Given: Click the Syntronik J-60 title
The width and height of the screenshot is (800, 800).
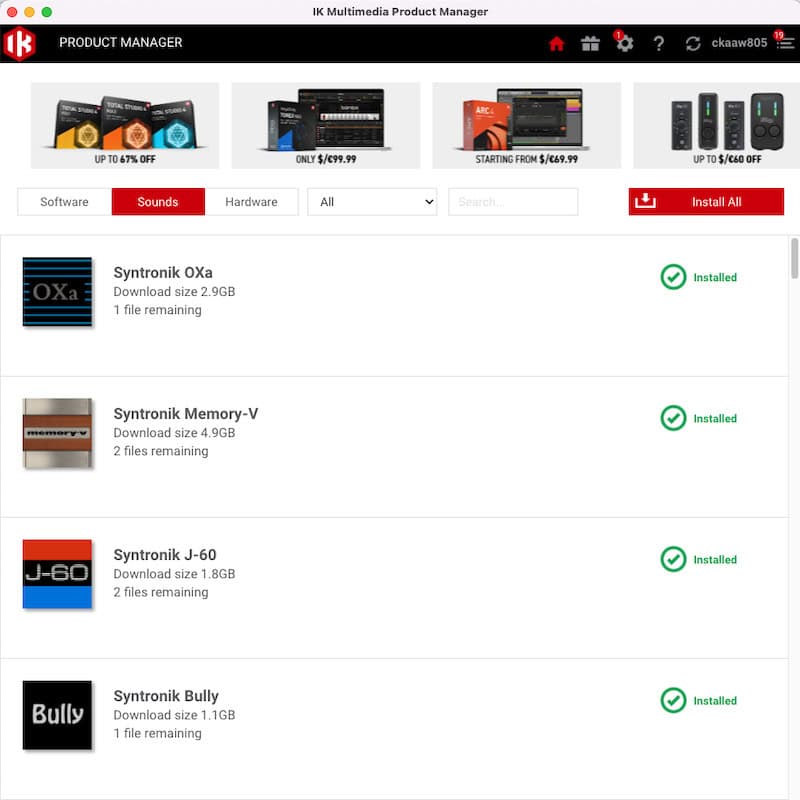Looking at the screenshot, I should 165,555.
